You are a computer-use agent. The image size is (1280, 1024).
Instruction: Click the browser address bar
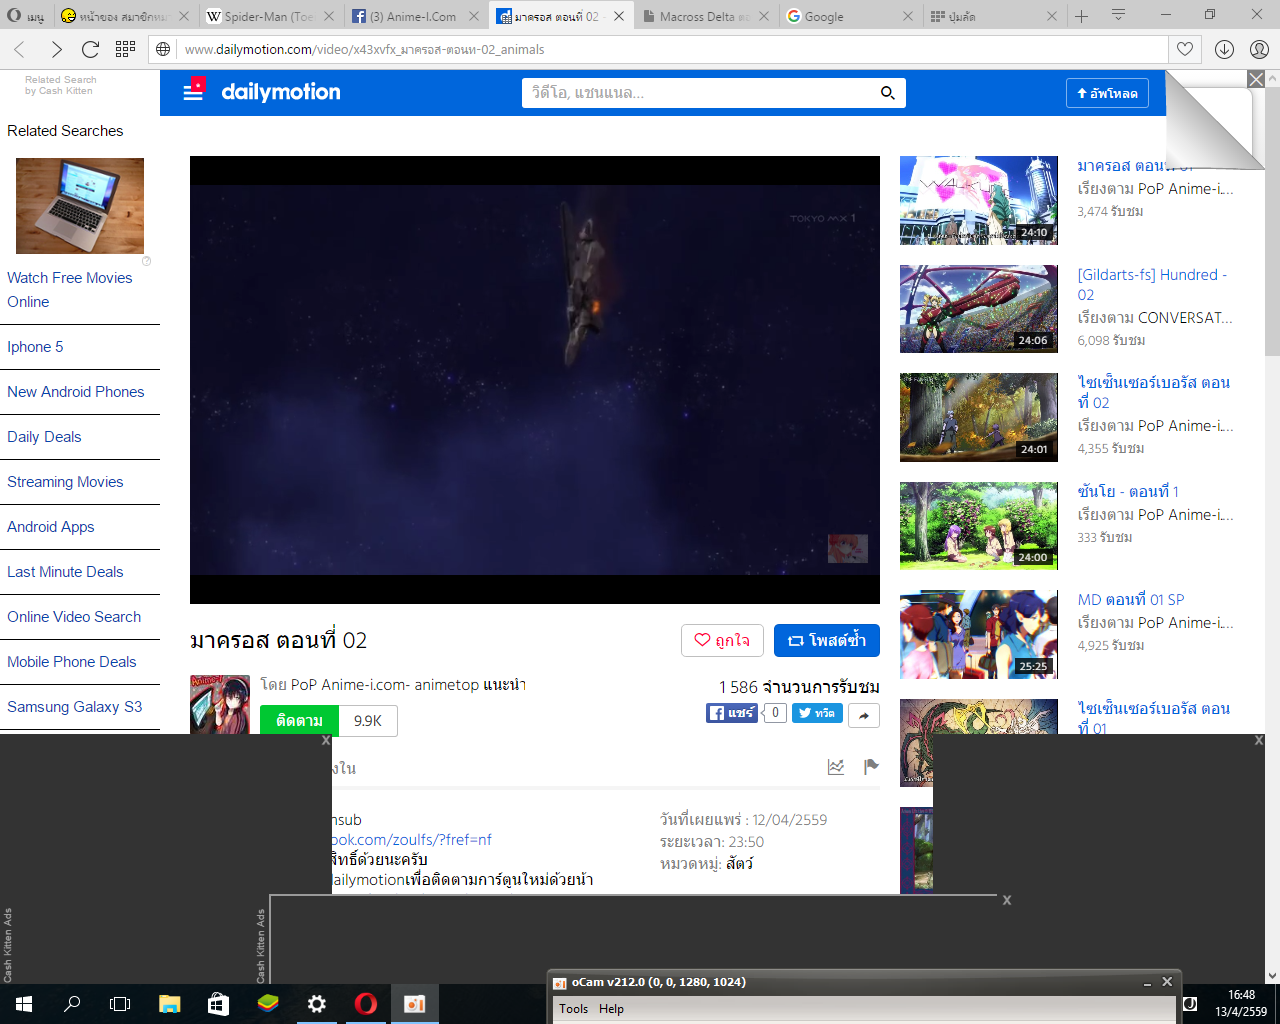(660, 49)
